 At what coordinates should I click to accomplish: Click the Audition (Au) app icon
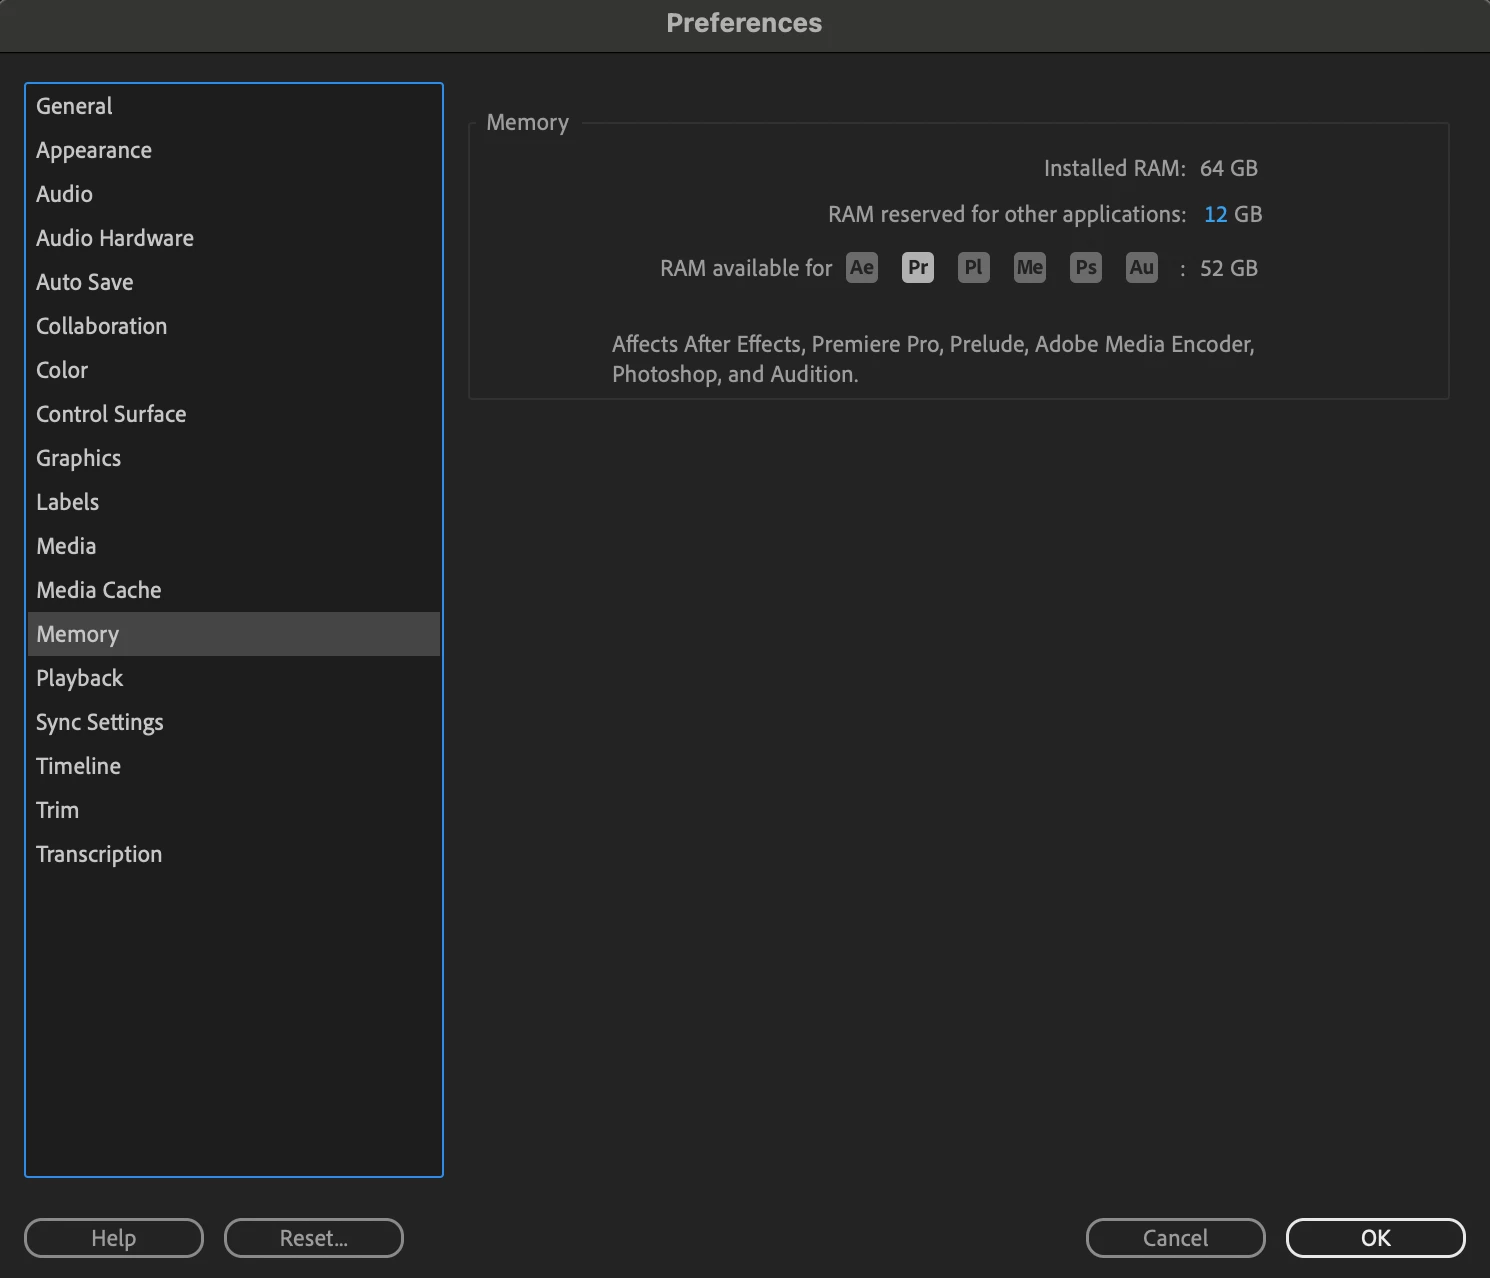point(1142,268)
